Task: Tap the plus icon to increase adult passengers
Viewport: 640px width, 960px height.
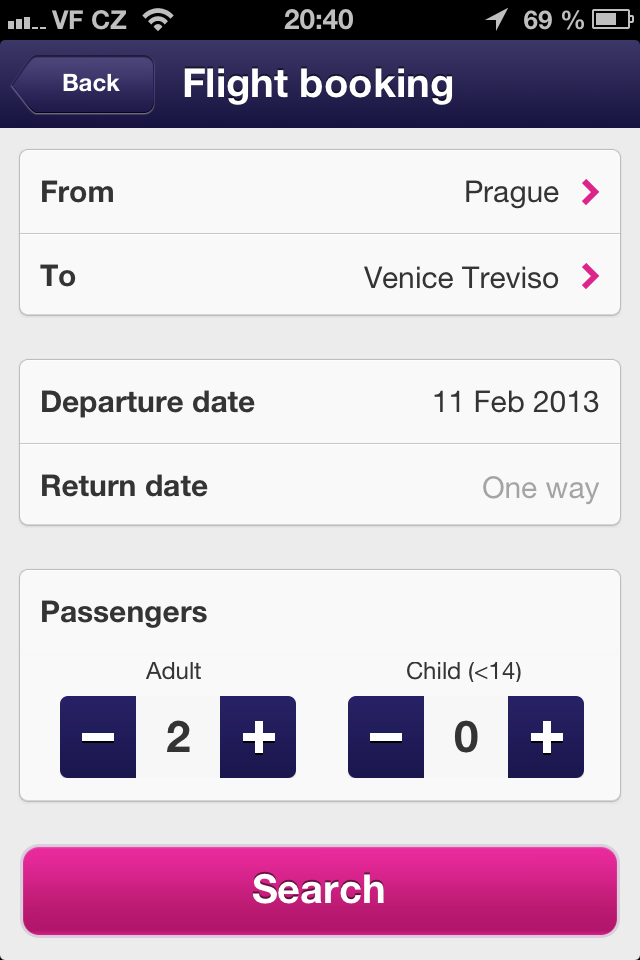Action: (x=257, y=737)
